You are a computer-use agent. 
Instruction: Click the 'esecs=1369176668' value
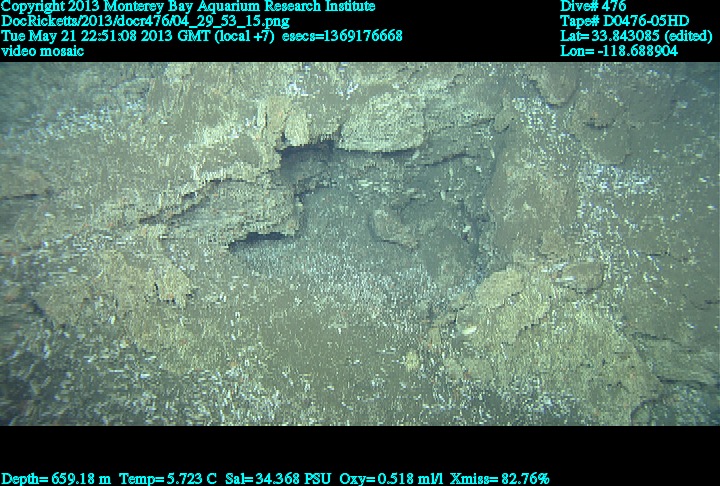coord(342,36)
